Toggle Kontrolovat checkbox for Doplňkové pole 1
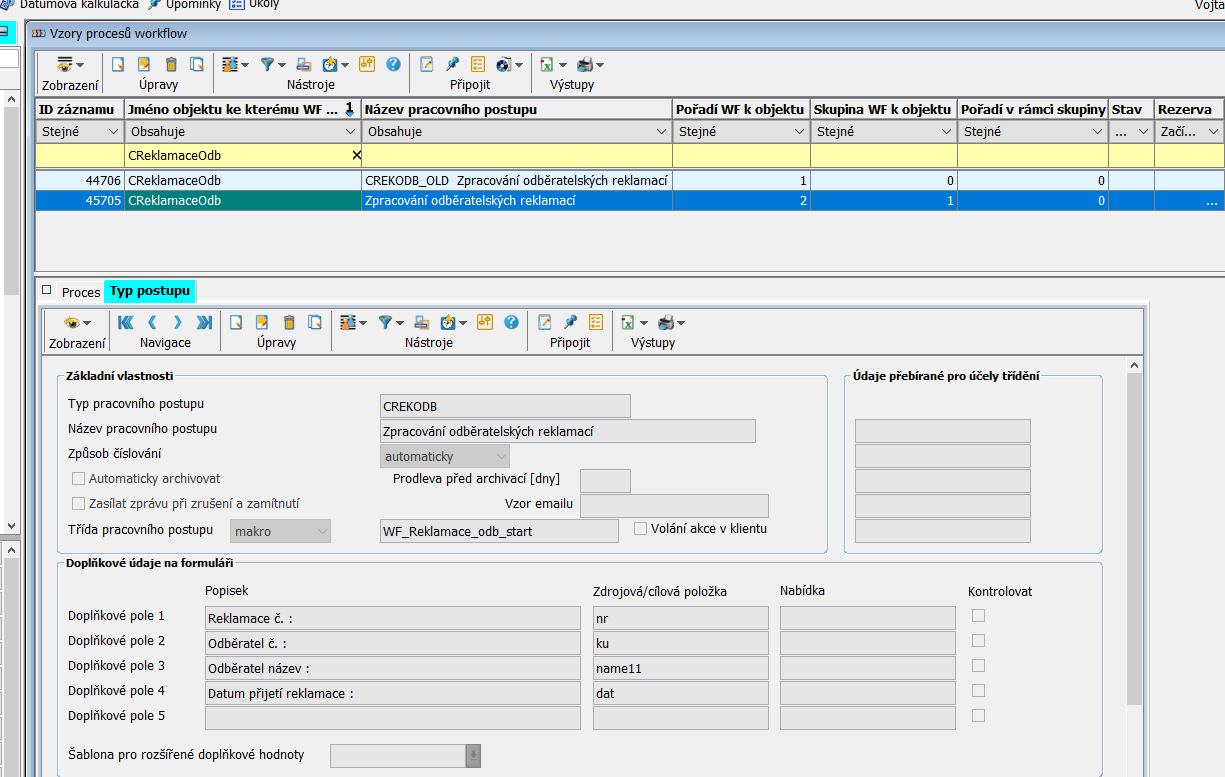This screenshot has width=1225, height=777. [x=978, y=616]
